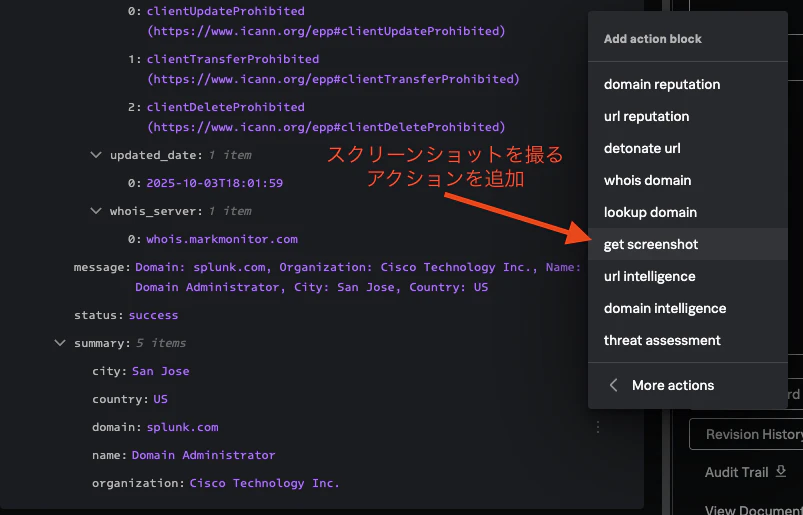This screenshot has height=515, width=803.
Task: Click the updated_date key label
Action: click(x=154, y=155)
